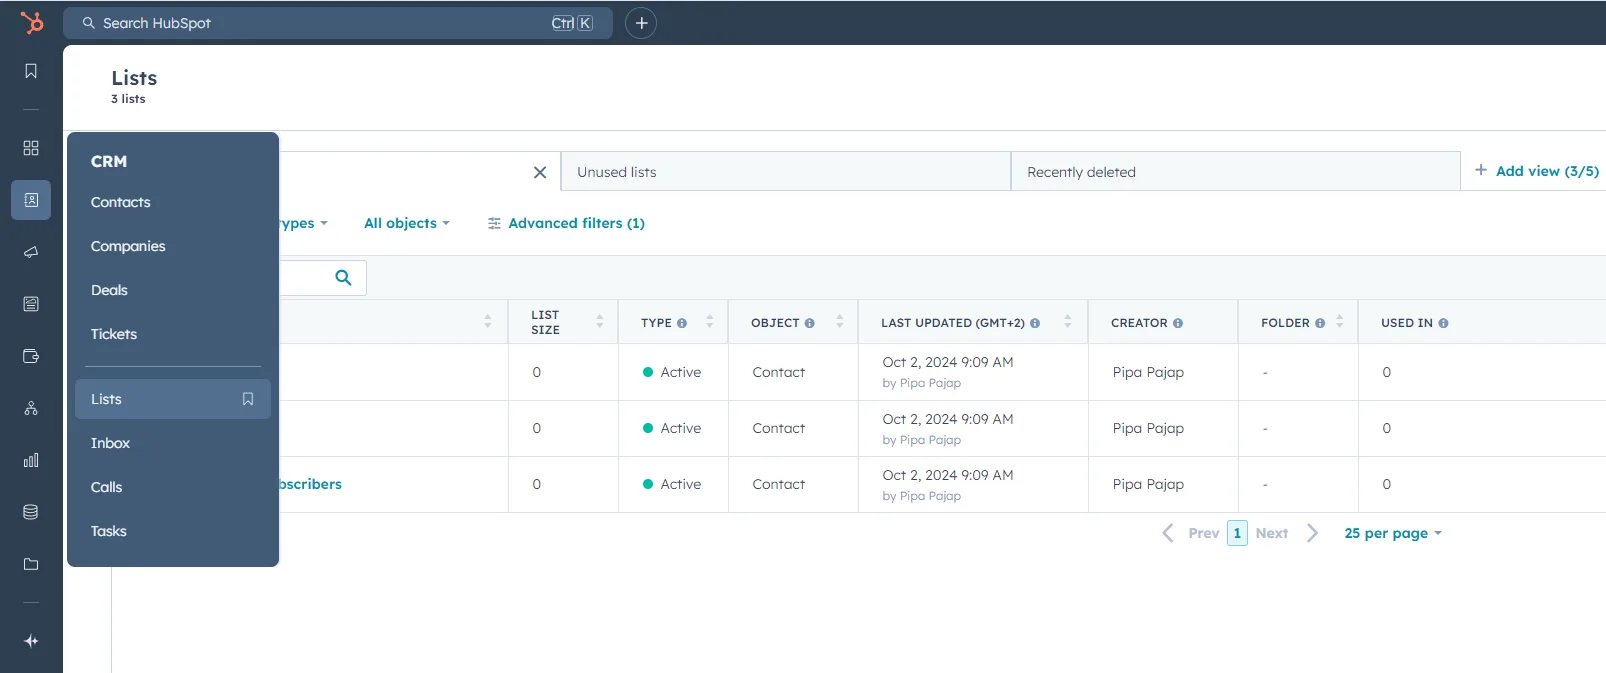The width and height of the screenshot is (1606, 673).
Task: Sort by the FOLDER column arrows
Action: [1340, 321]
